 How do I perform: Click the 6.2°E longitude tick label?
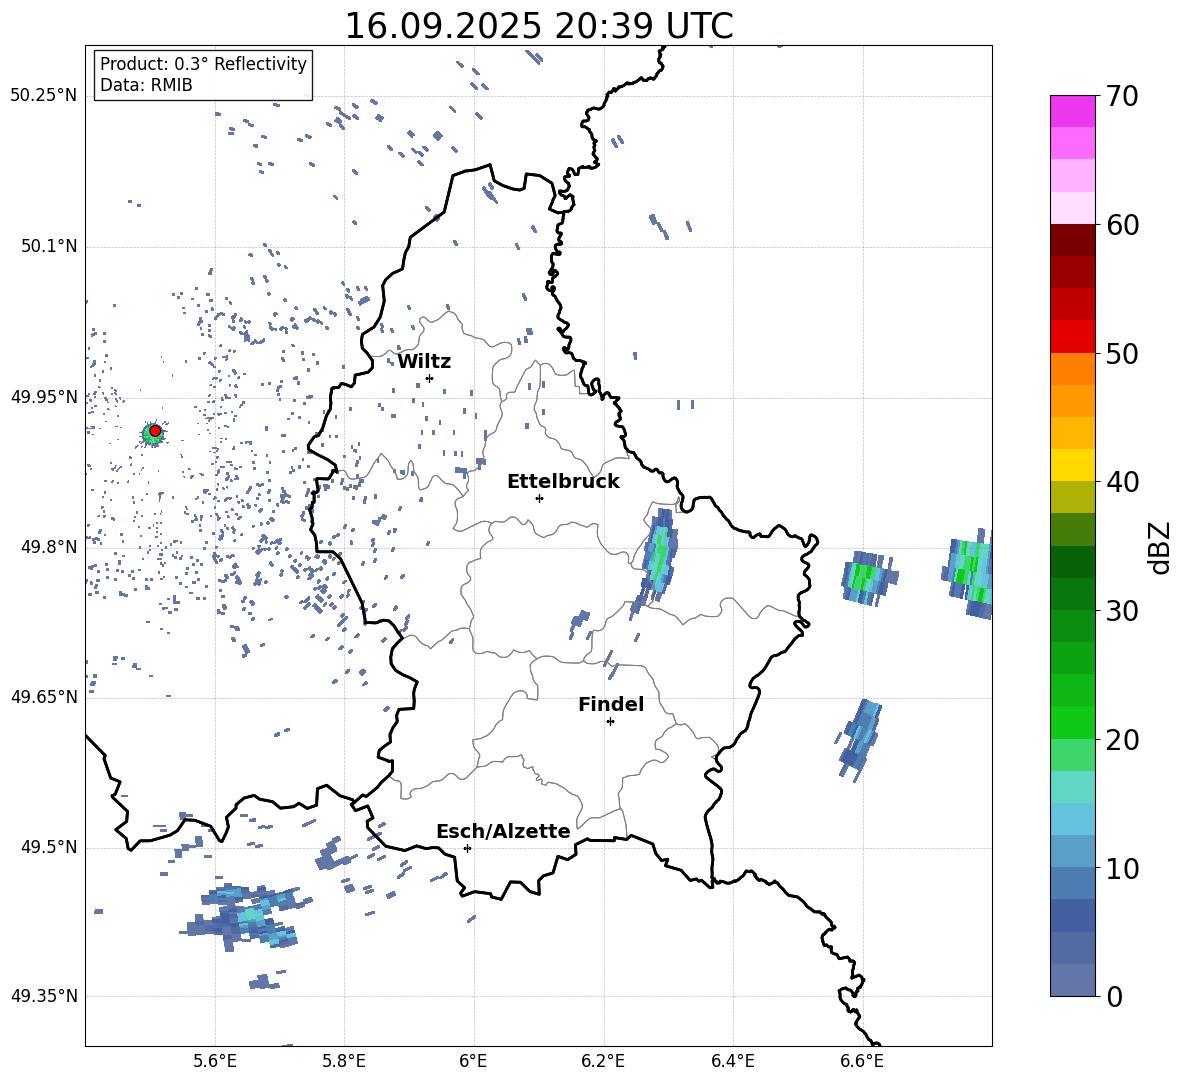click(603, 1061)
